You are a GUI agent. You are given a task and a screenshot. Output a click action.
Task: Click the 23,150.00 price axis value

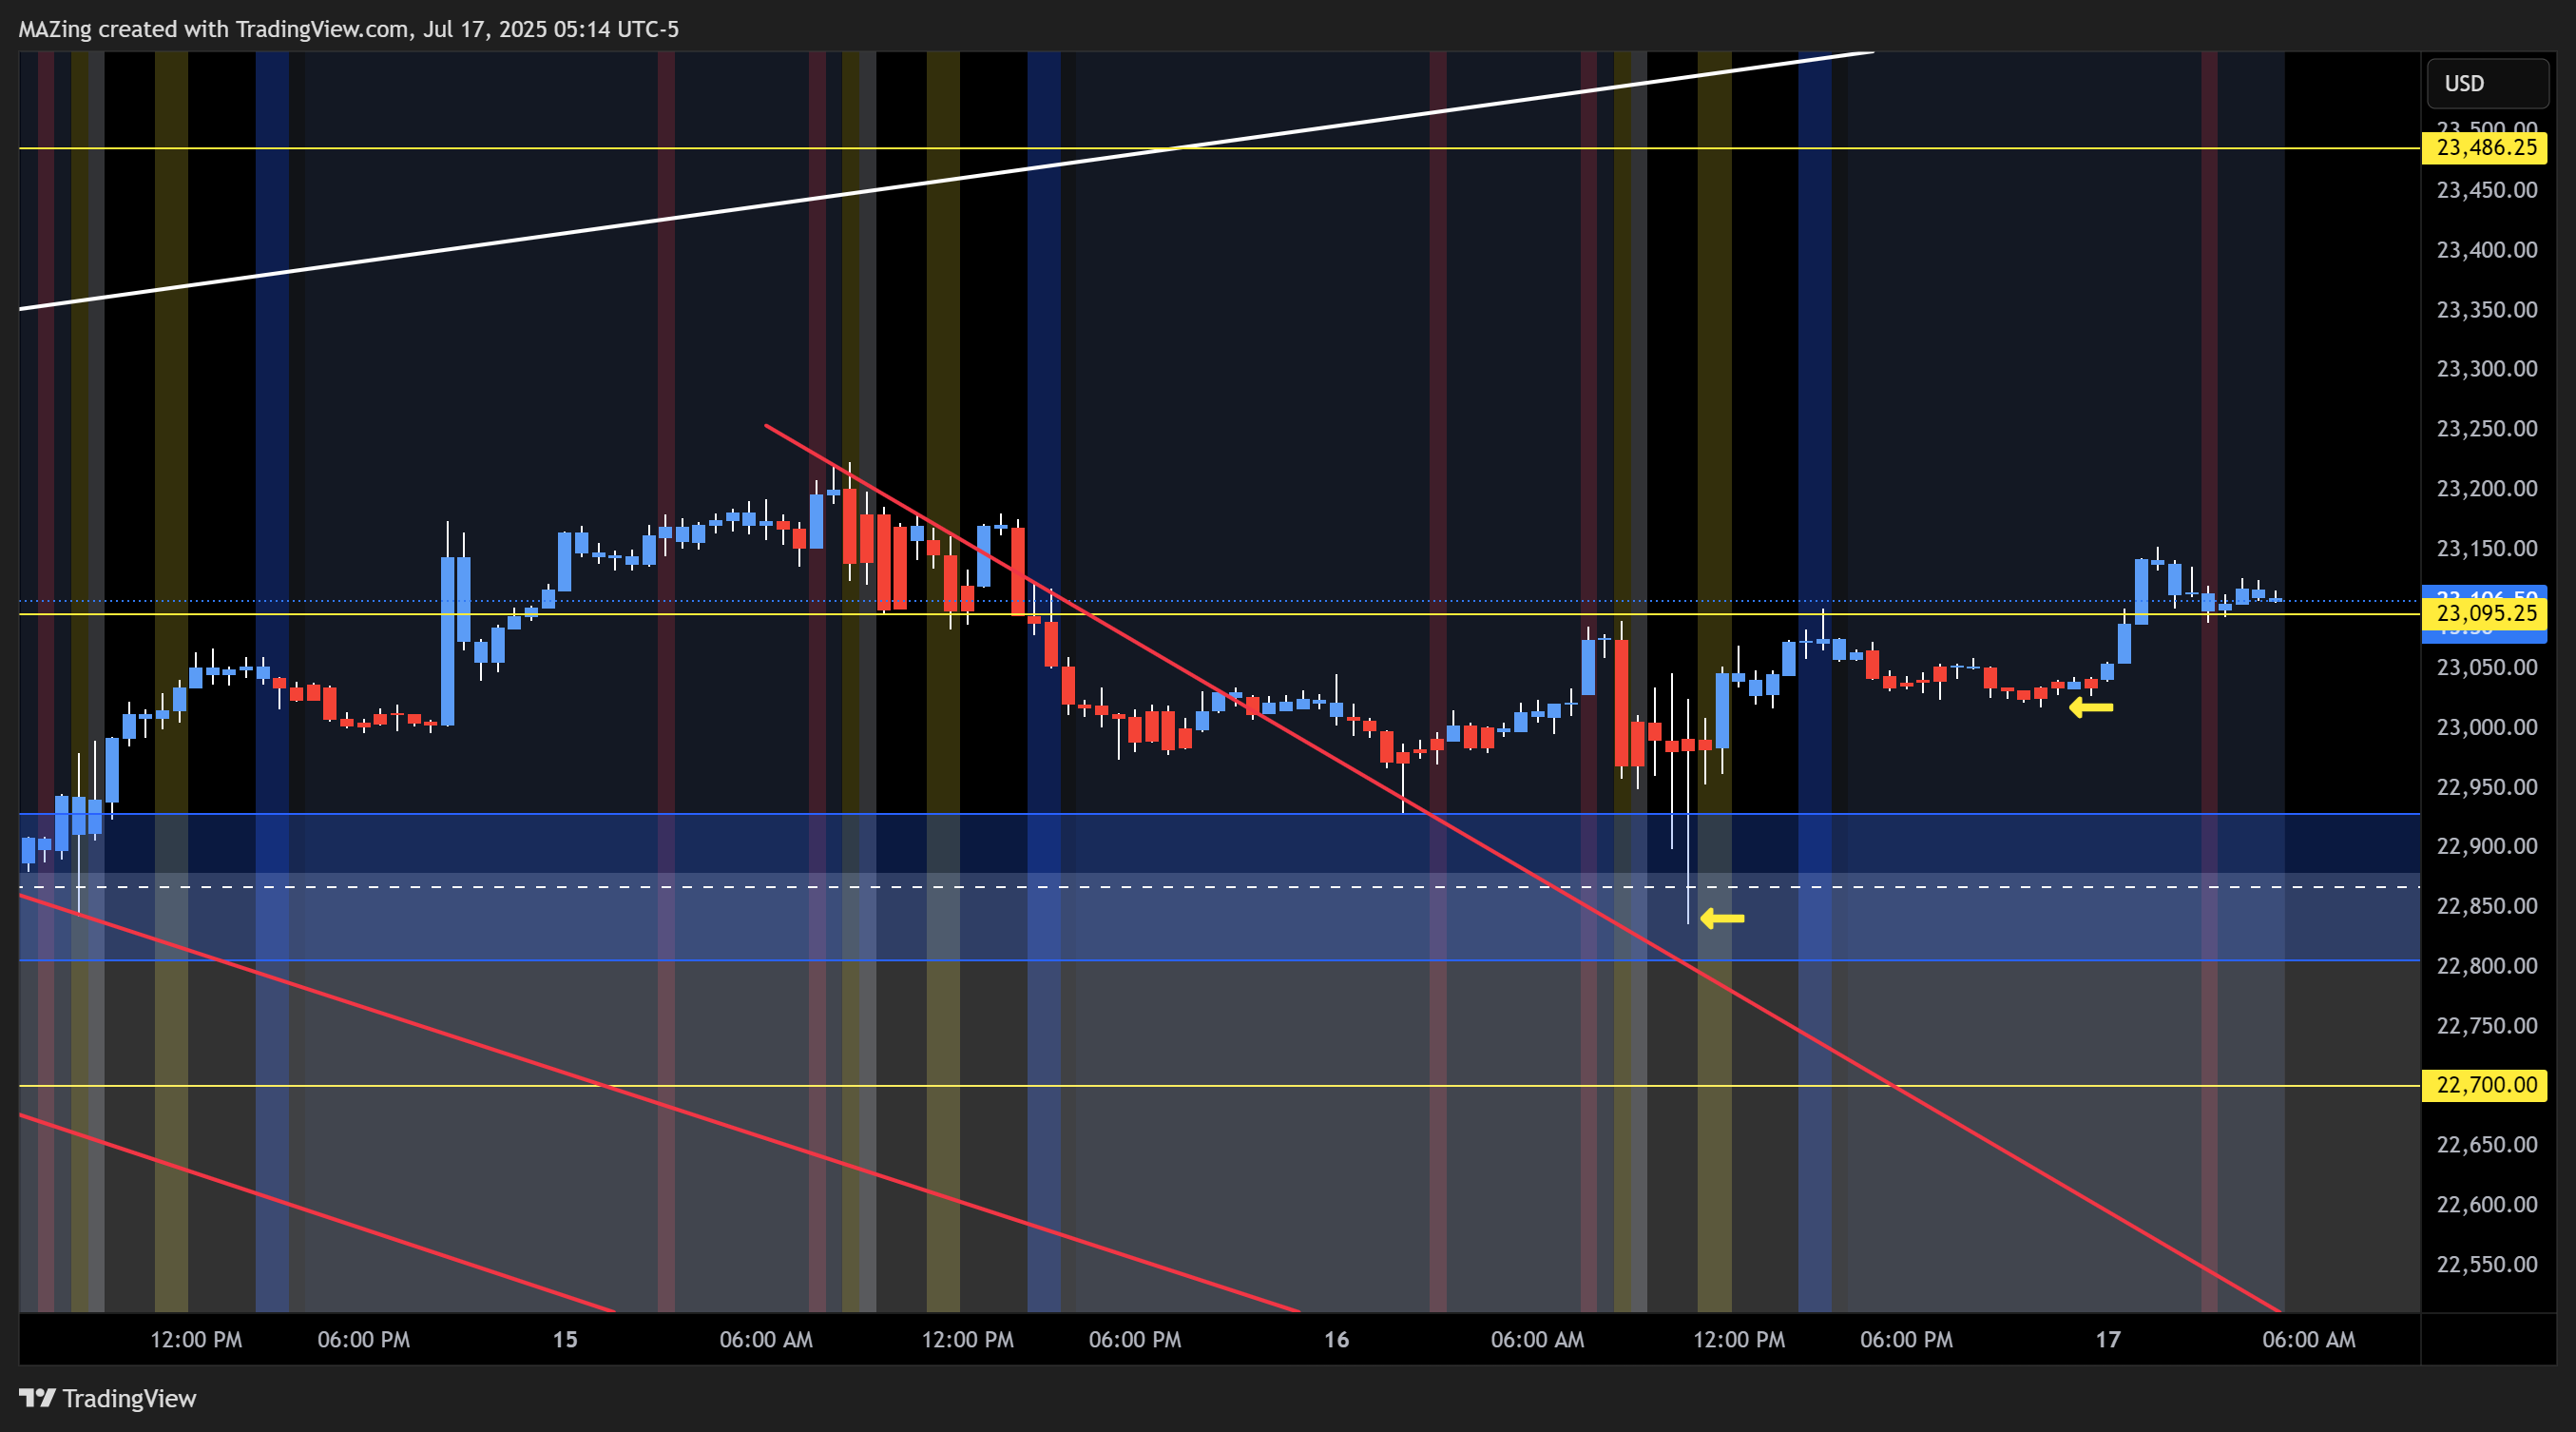click(2486, 549)
